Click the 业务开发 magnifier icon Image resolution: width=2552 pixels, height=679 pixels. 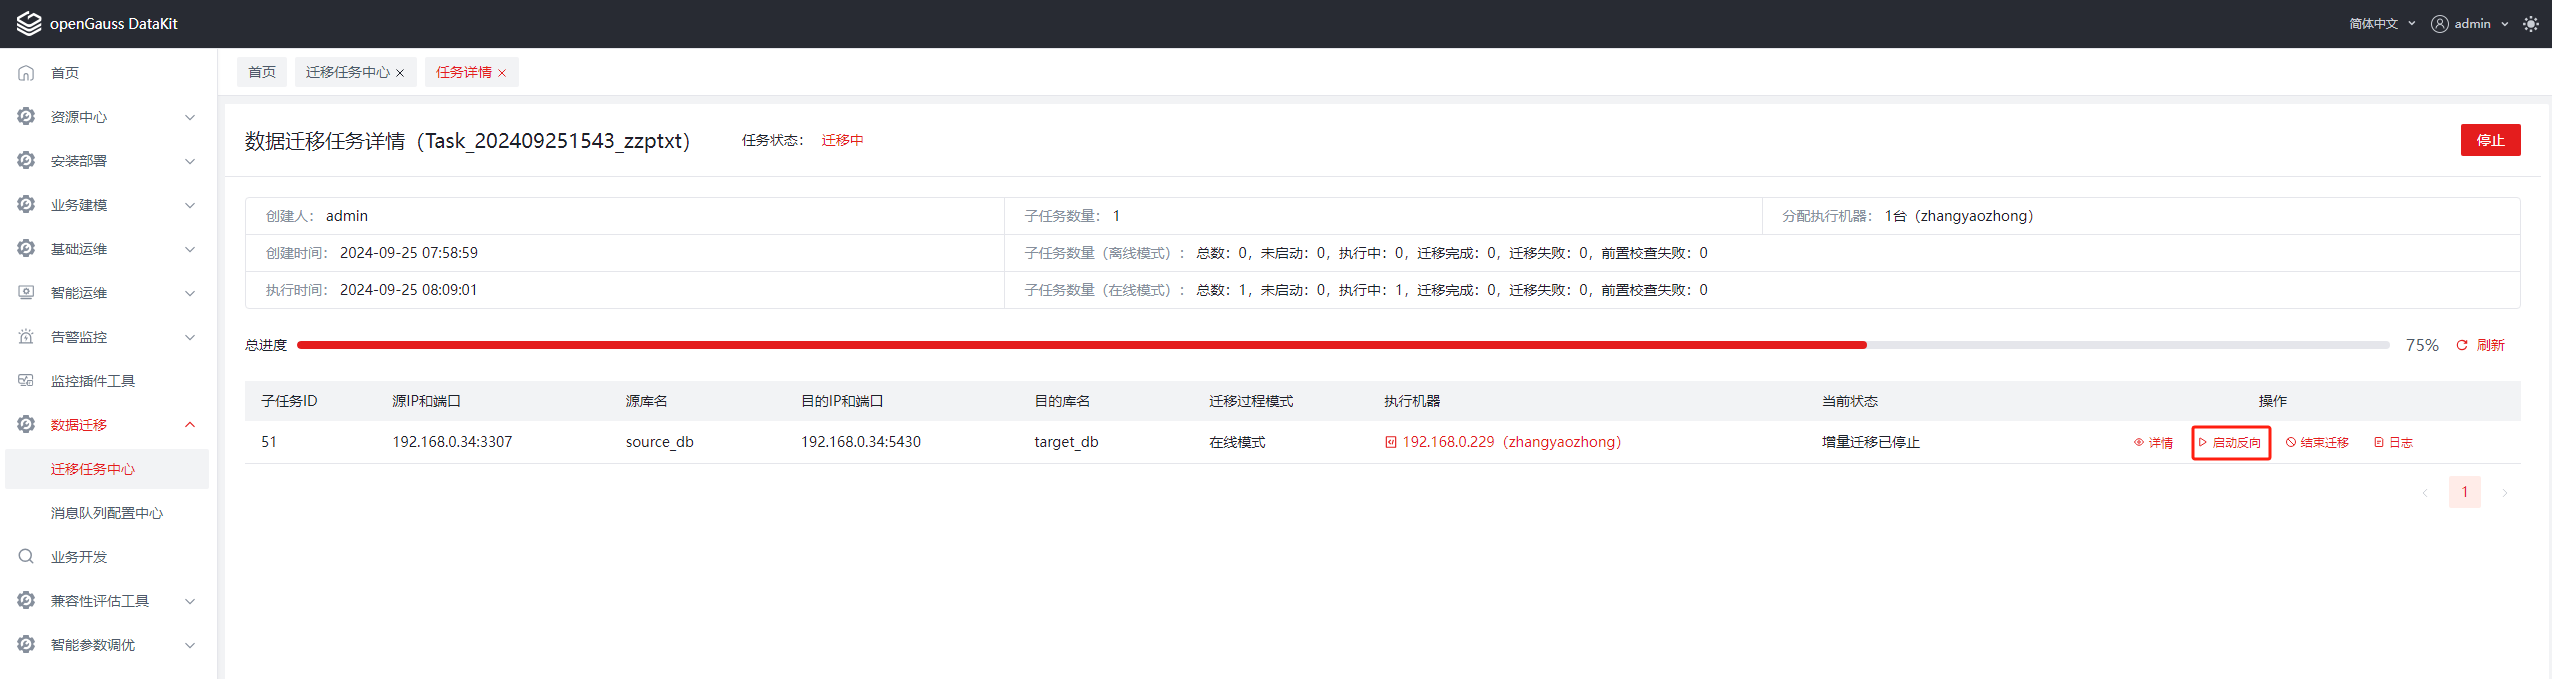[x=26, y=557]
